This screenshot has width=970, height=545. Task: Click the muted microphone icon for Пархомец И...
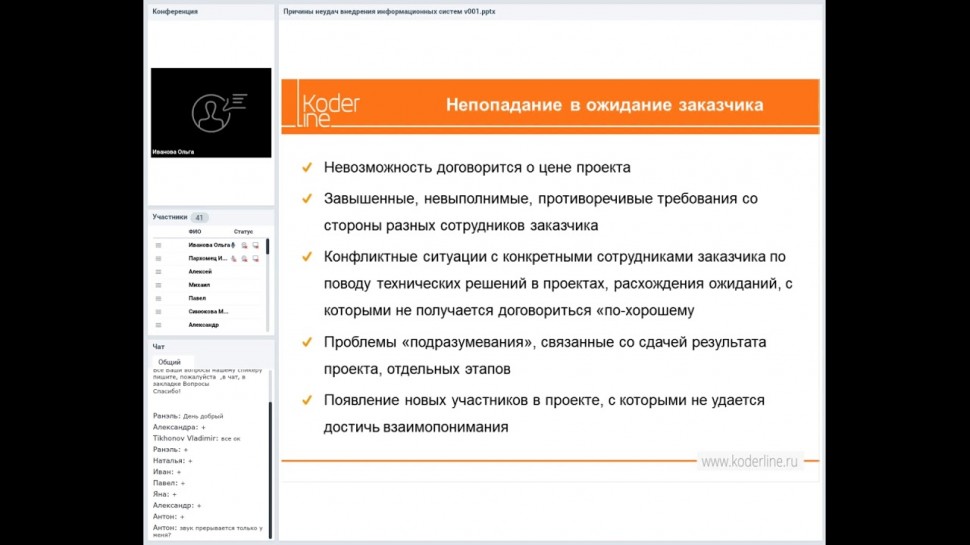click(233, 258)
